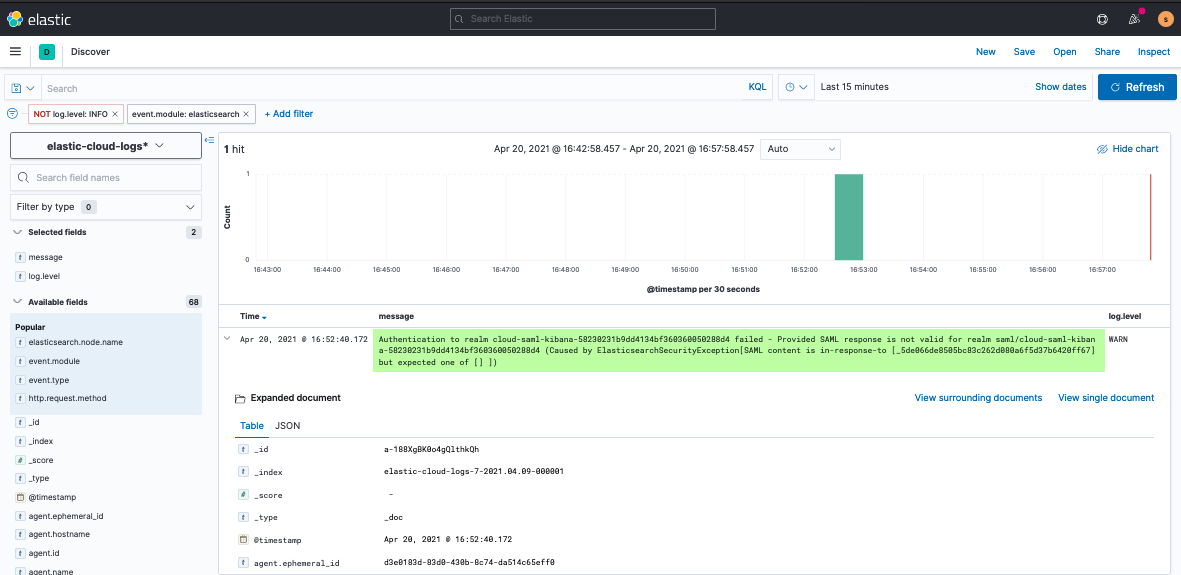Open the elastic-cloud-logs* index pattern dropdown
This screenshot has height=575, width=1181.
[105, 146]
